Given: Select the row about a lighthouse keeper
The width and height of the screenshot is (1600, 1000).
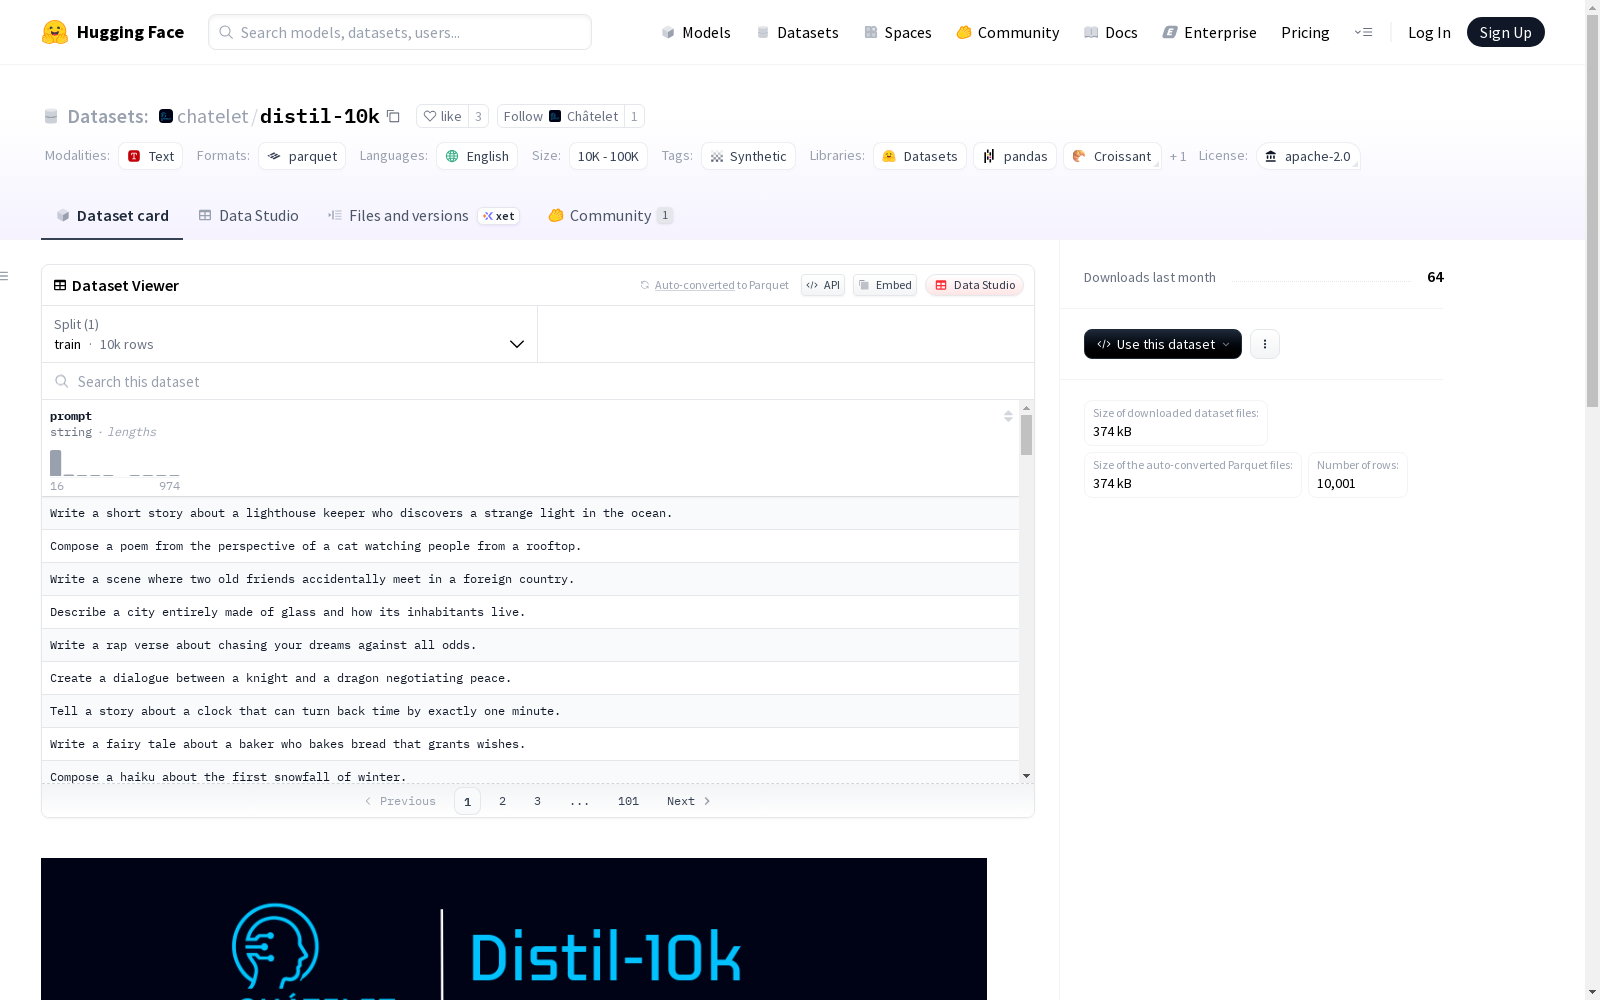Looking at the screenshot, I should (530, 513).
